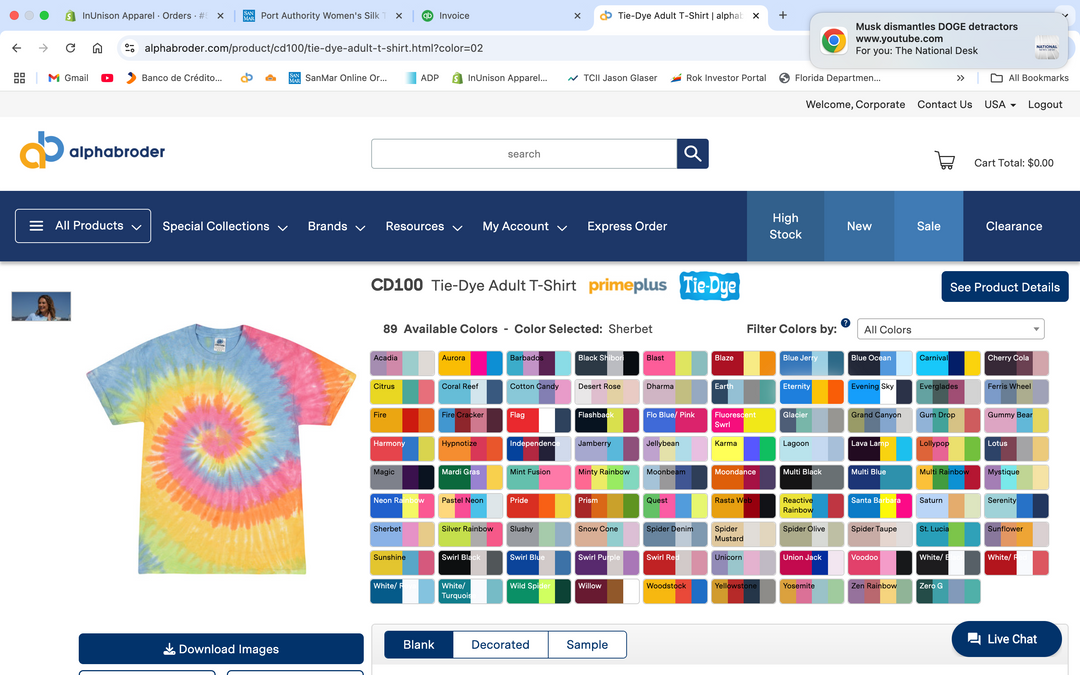This screenshot has height=675, width=1080.
Task: Expand the Special Collections menu
Action: (x=225, y=227)
